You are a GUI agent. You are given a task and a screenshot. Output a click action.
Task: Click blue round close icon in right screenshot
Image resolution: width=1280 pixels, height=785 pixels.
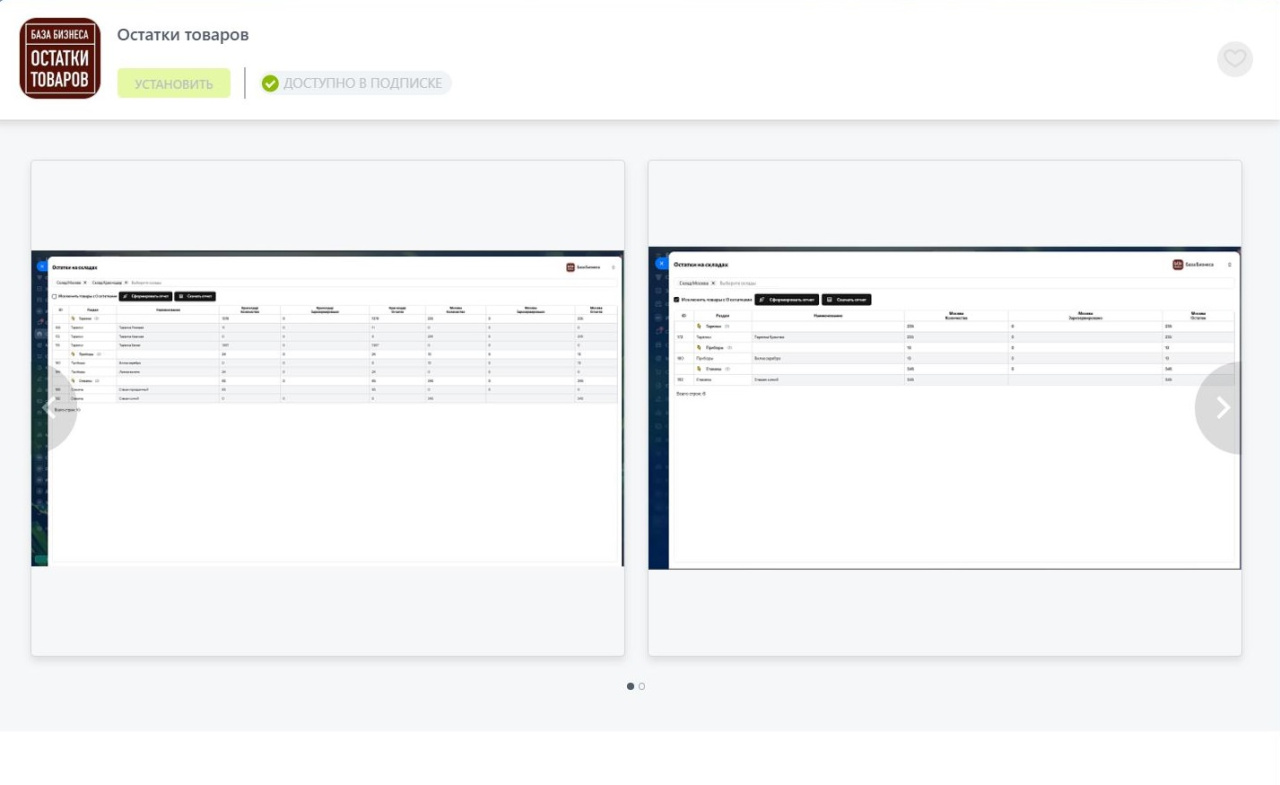coord(661,263)
